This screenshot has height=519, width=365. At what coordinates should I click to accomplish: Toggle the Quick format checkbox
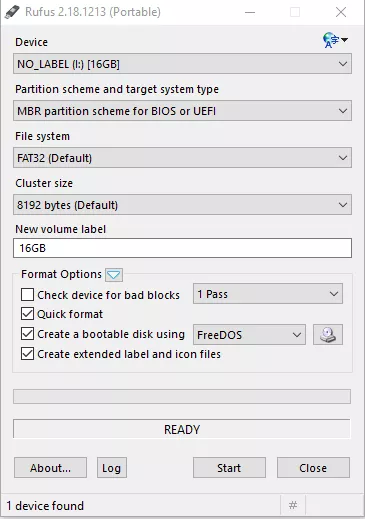pyautogui.click(x=27, y=314)
